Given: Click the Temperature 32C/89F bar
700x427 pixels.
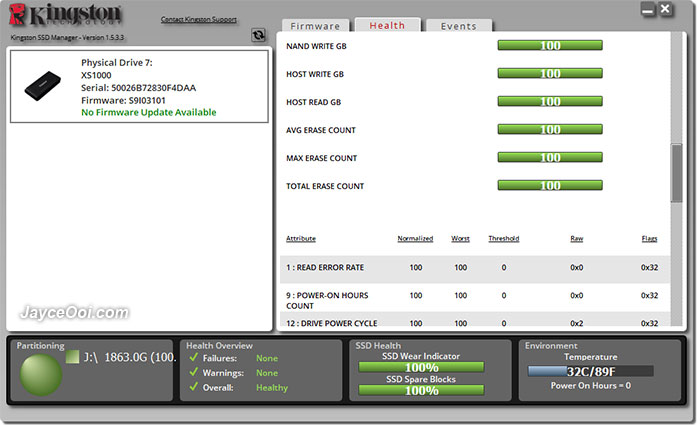Looking at the screenshot, I should 591,371.
